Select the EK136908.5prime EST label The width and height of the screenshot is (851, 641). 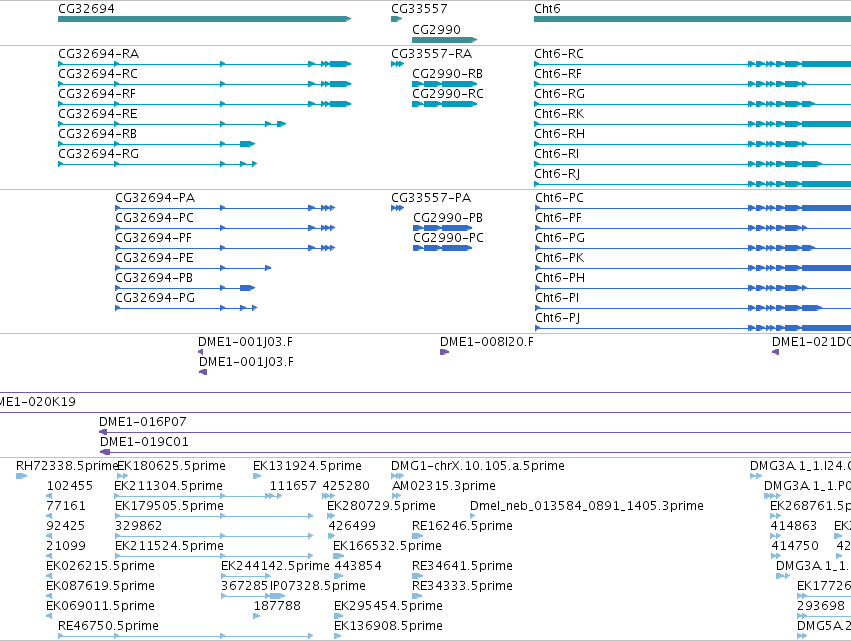tap(388, 626)
